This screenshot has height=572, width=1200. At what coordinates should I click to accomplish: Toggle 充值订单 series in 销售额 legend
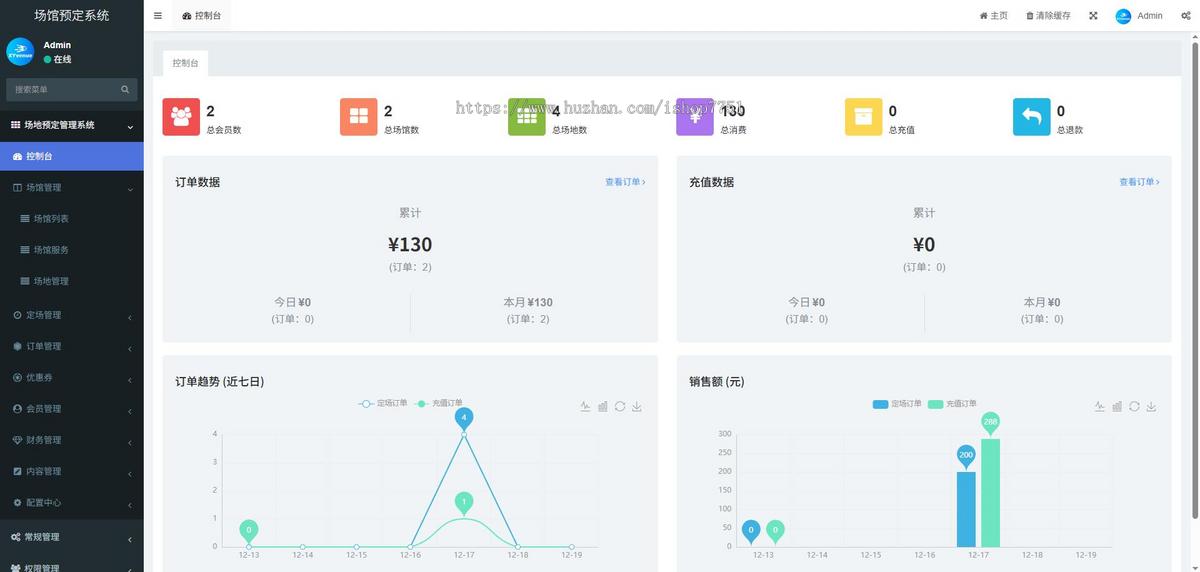pos(953,404)
